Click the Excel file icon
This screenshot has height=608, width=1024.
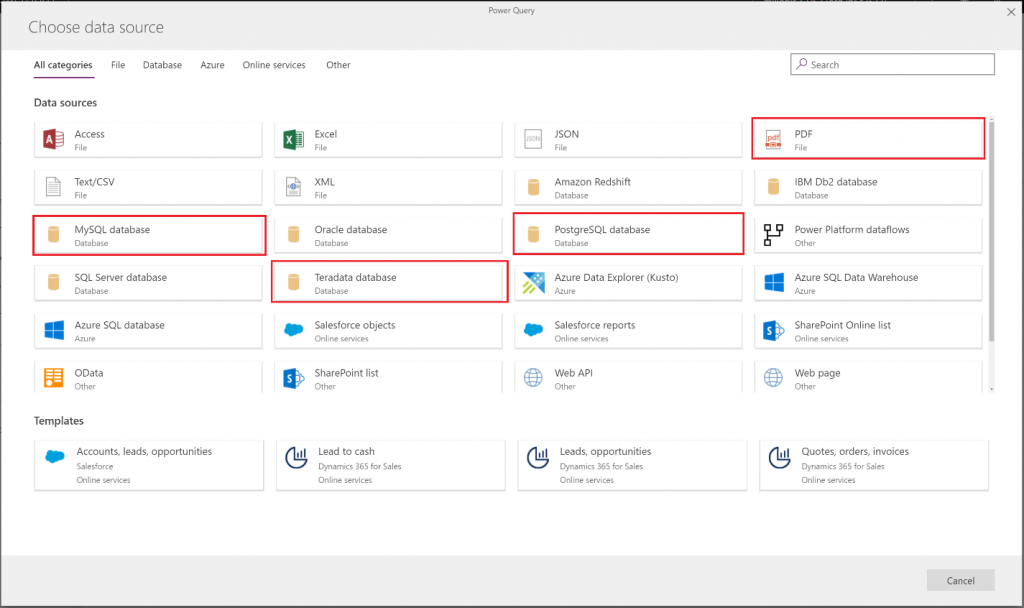[x=293, y=139]
